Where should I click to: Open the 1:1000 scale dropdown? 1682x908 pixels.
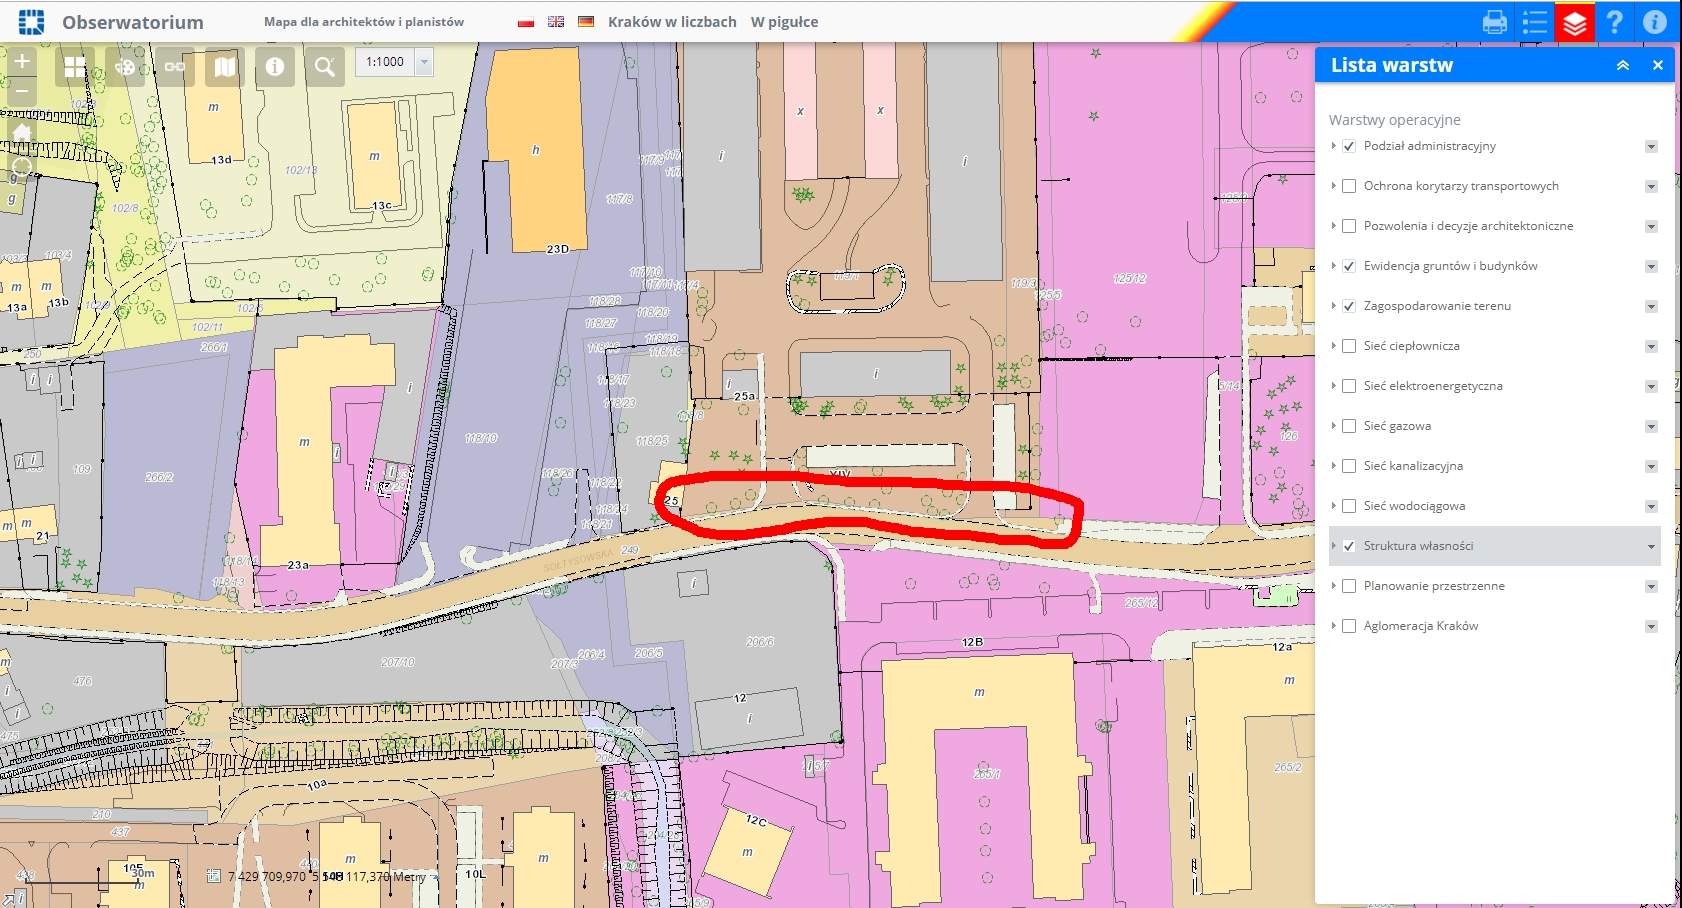[x=424, y=62]
